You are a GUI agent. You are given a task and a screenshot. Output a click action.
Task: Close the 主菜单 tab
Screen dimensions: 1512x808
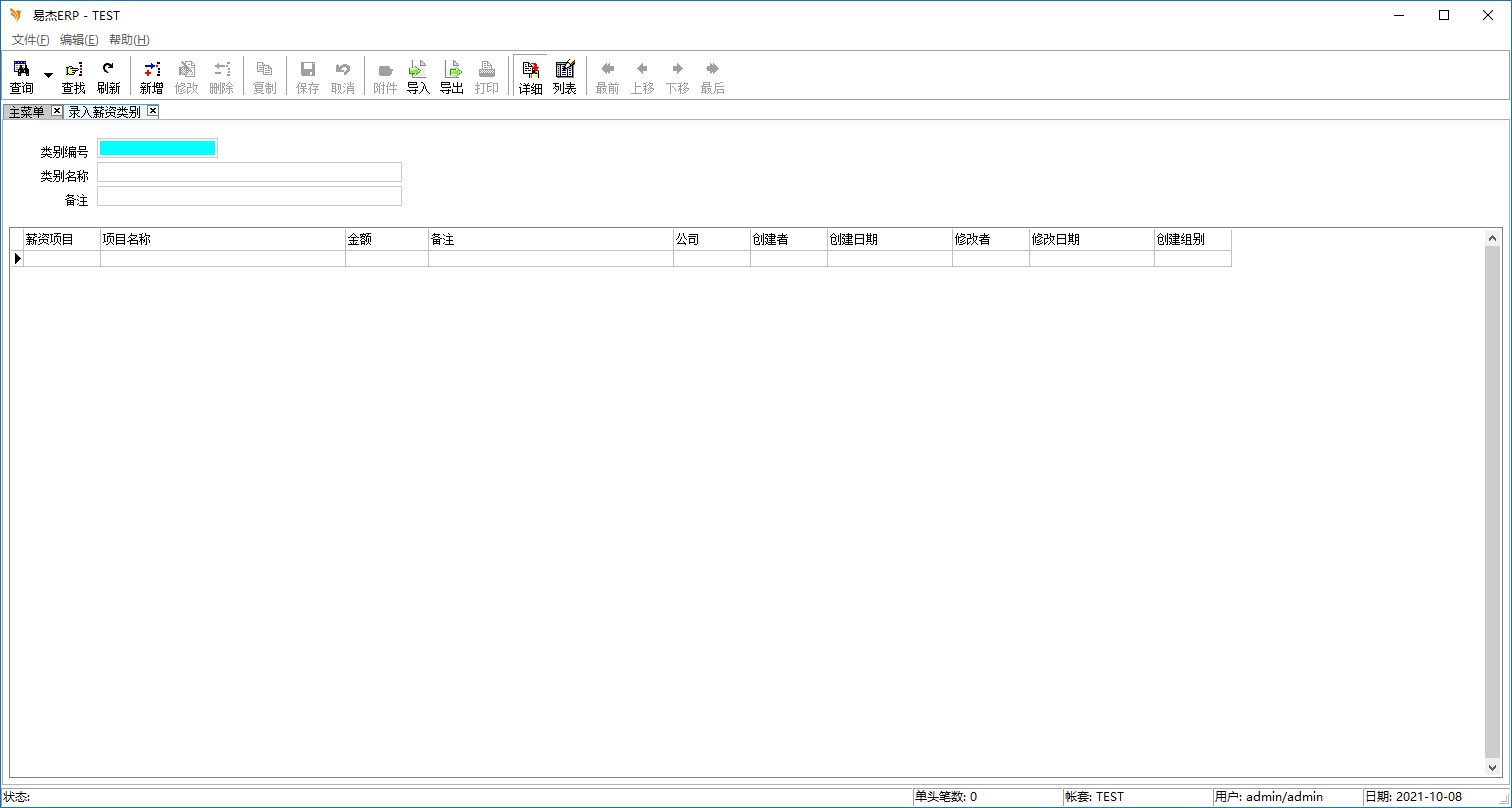coord(57,111)
